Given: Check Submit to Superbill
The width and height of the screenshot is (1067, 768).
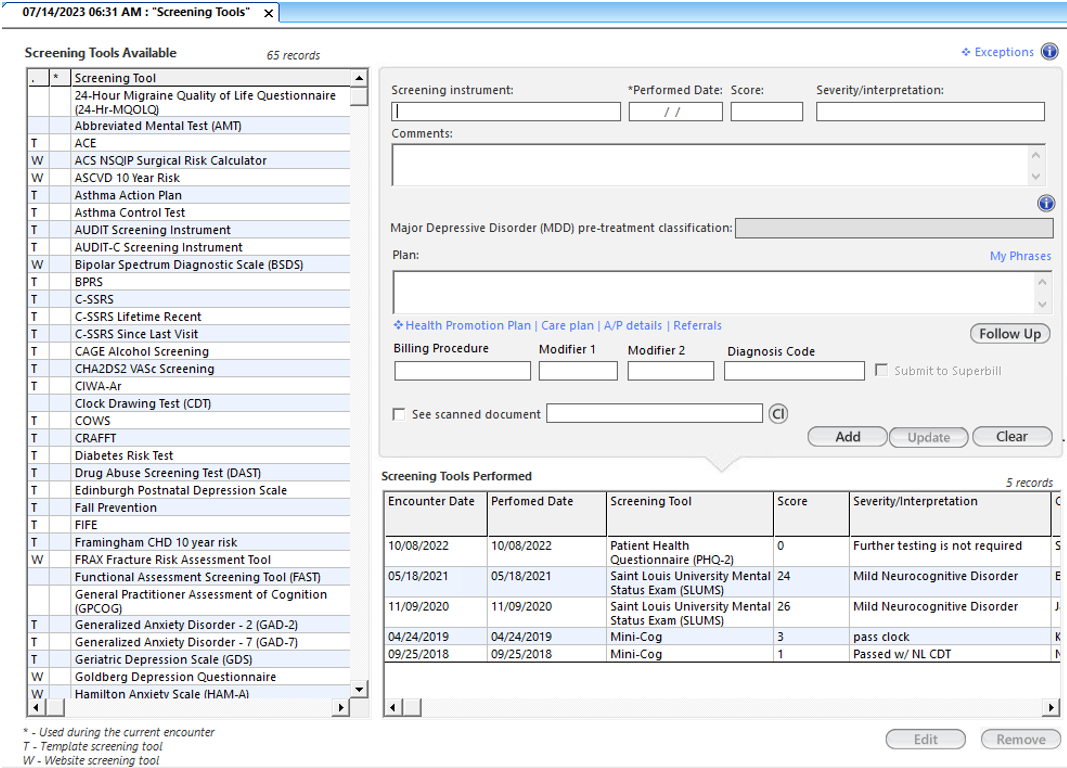Looking at the screenshot, I should (x=881, y=370).
